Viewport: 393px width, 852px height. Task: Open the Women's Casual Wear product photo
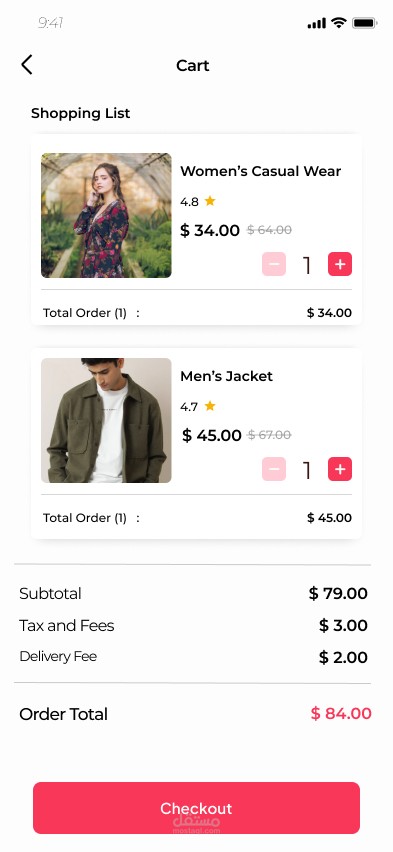pos(106,216)
